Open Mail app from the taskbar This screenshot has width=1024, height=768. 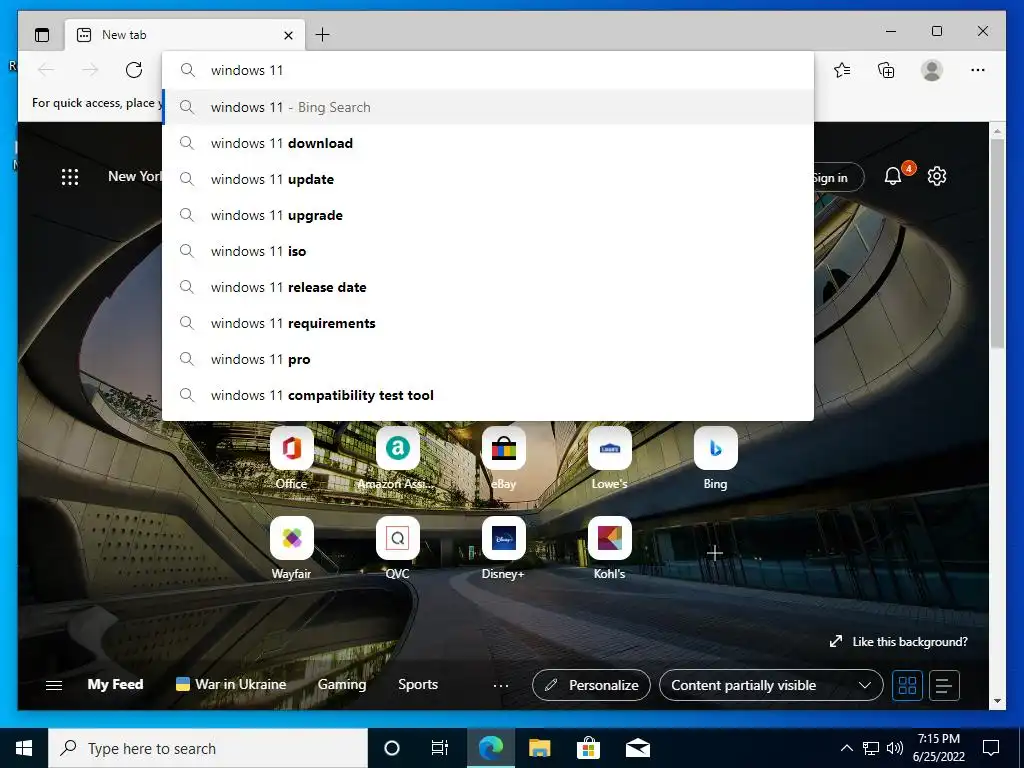[x=637, y=748]
